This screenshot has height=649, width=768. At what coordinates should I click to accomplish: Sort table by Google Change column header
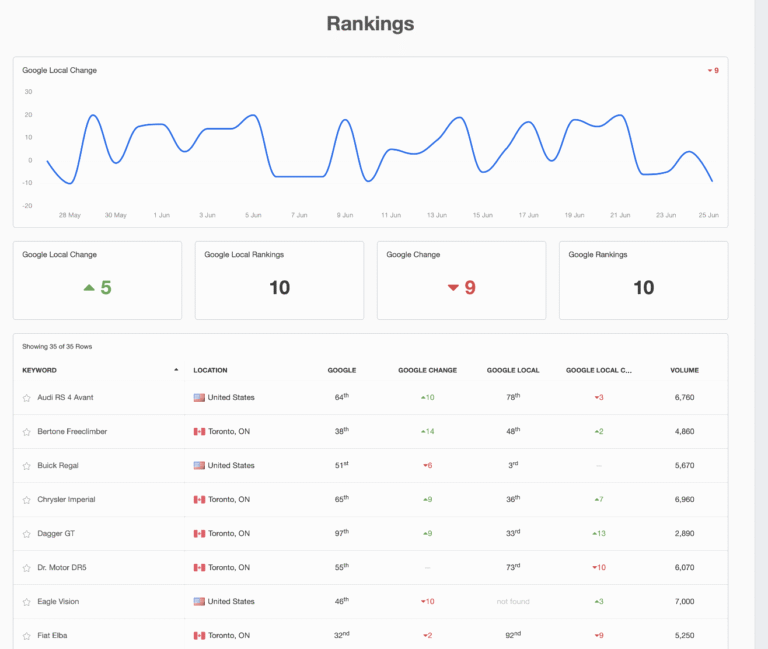(x=427, y=370)
